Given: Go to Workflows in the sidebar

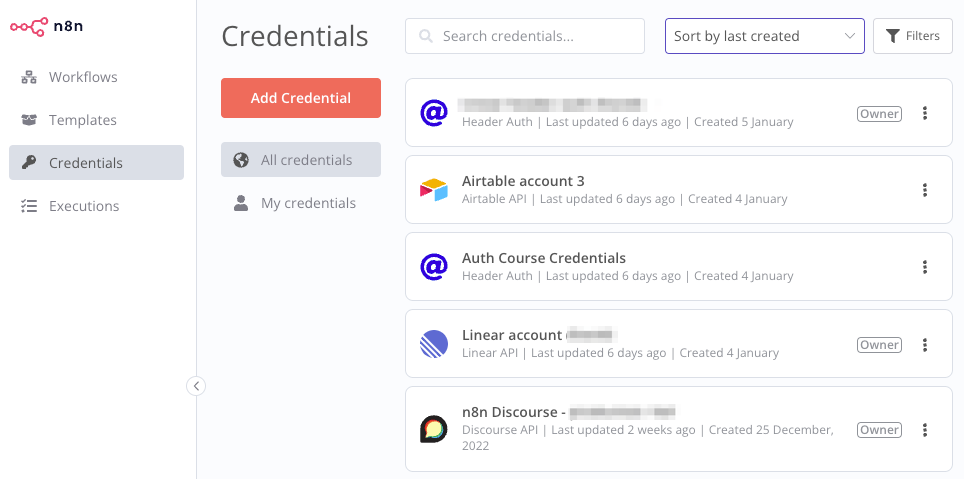Looking at the screenshot, I should click(x=83, y=77).
